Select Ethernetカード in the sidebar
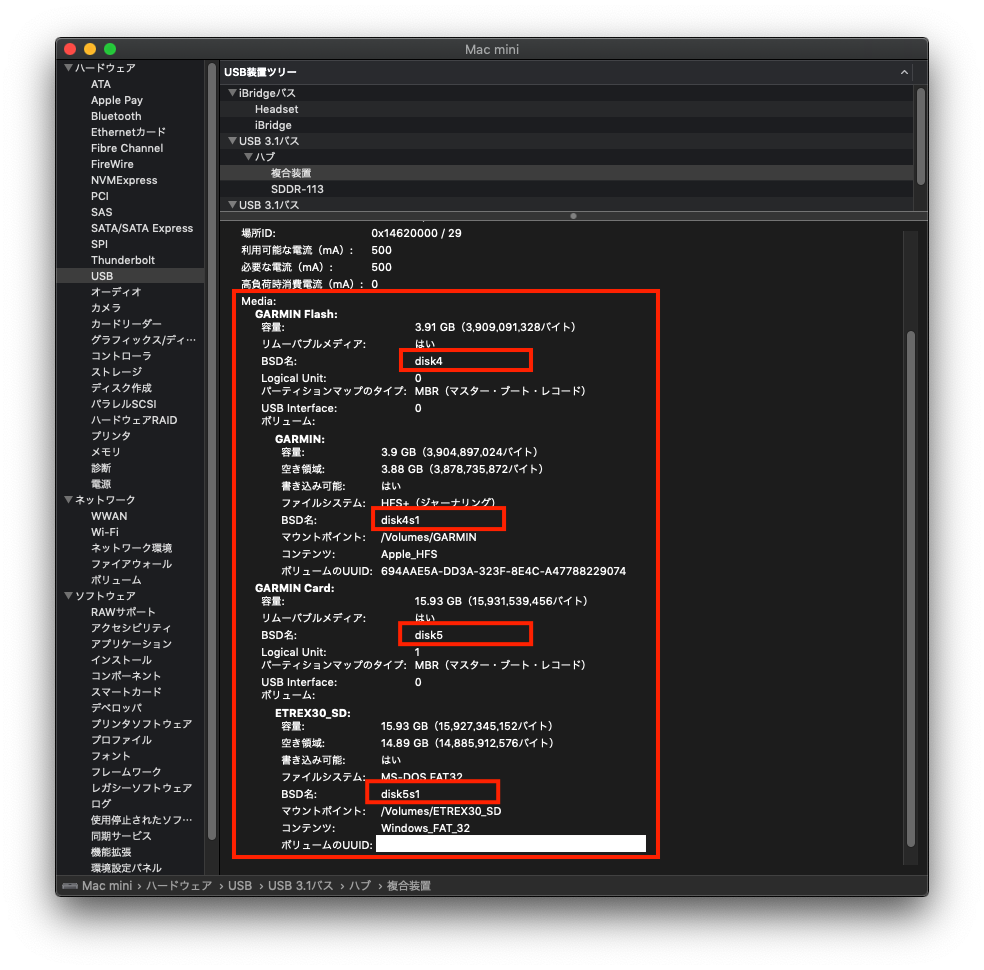This screenshot has height=970, width=984. 128,132
